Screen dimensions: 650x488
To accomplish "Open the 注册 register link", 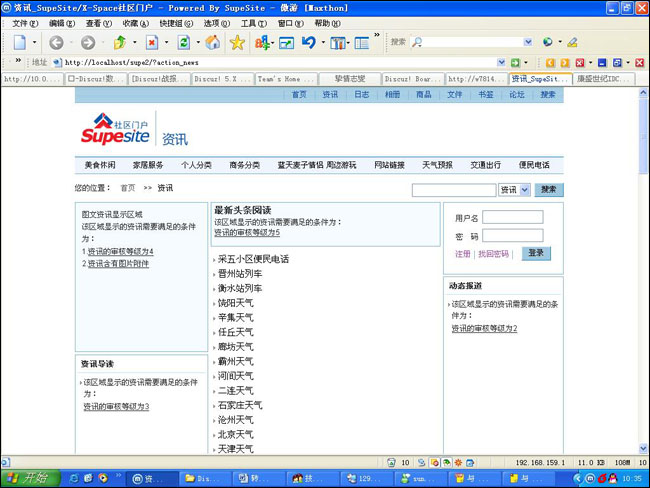I will click(463, 254).
